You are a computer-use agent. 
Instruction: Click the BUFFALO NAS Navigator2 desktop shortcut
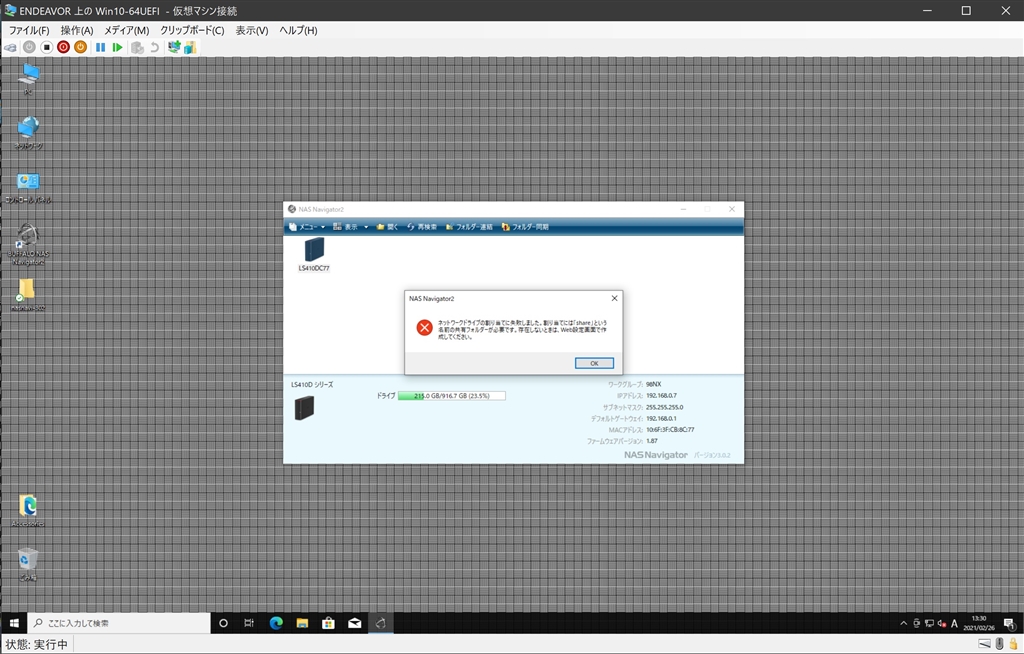pyautogui.click(x=28, y=244)
